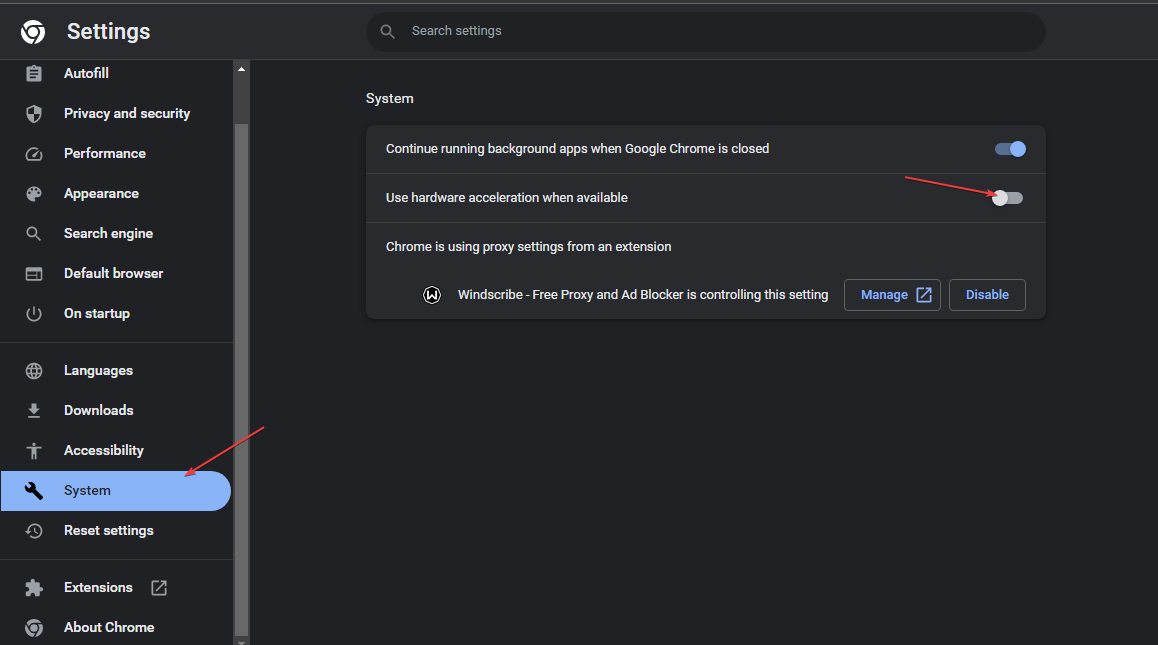Click the Autofill clipboard icon

point(34,73)
